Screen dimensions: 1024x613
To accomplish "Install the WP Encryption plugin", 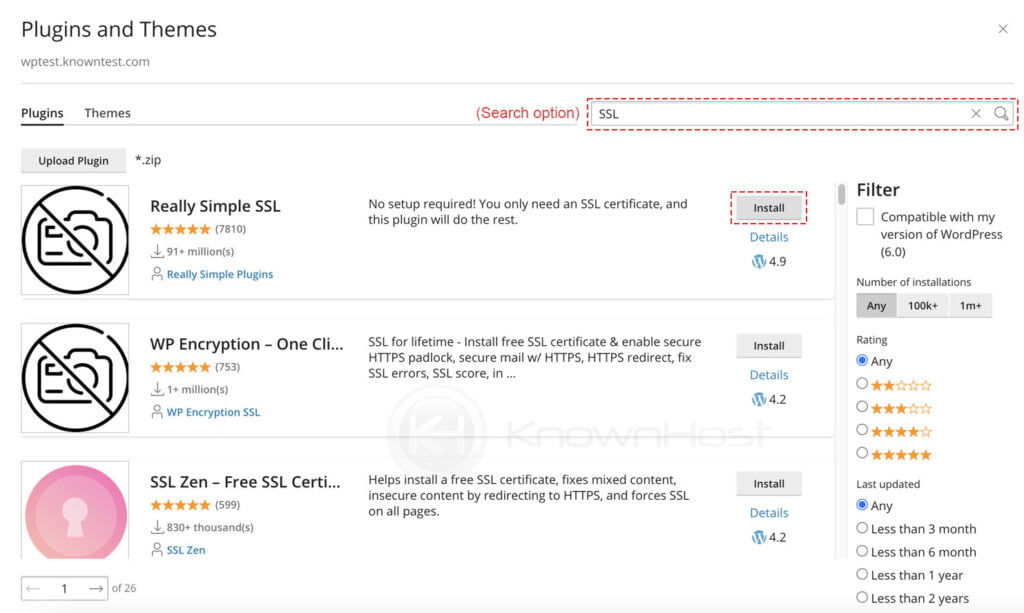I will click(769, 346).
